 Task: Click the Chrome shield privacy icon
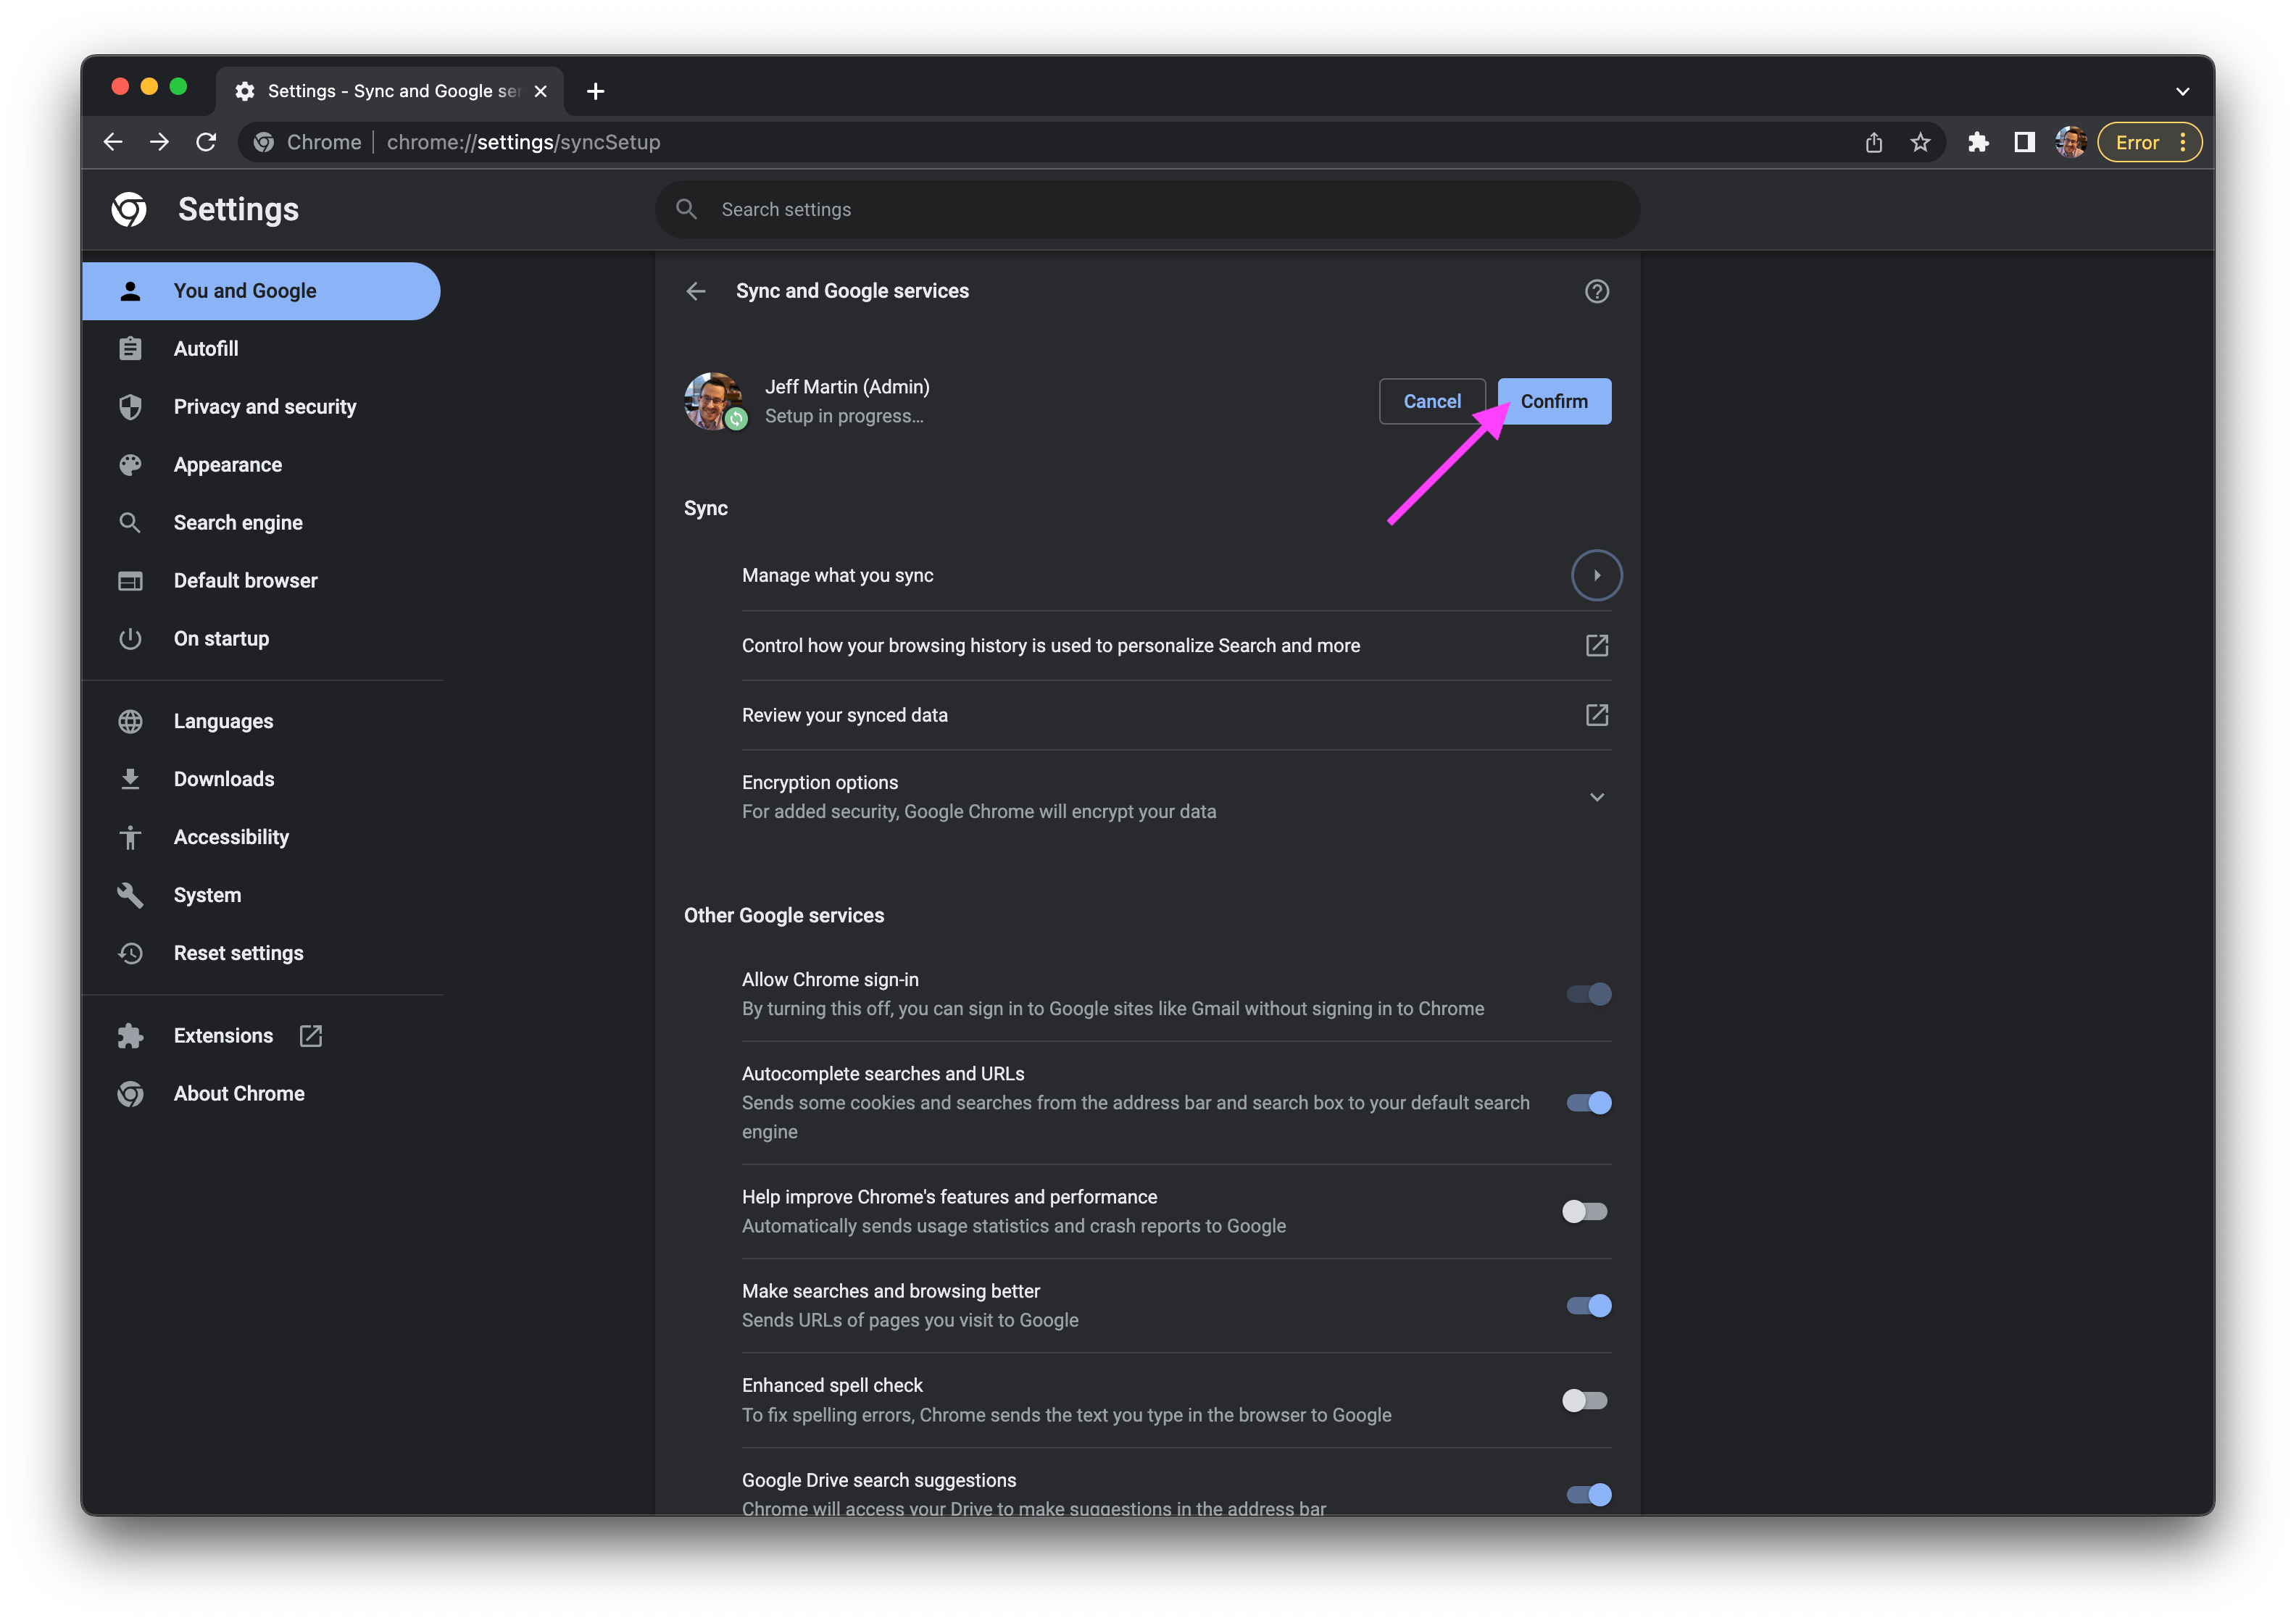[132, 406]
